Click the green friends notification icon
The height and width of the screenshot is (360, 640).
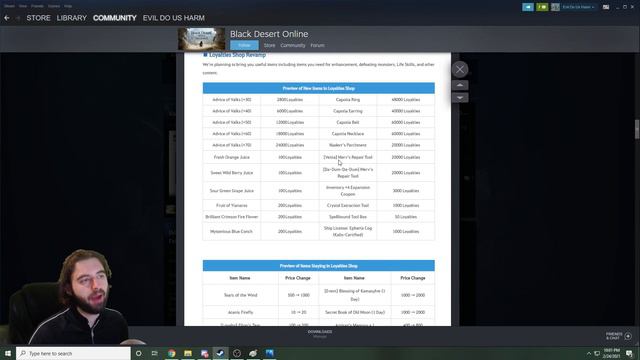(x=542, y=7)
